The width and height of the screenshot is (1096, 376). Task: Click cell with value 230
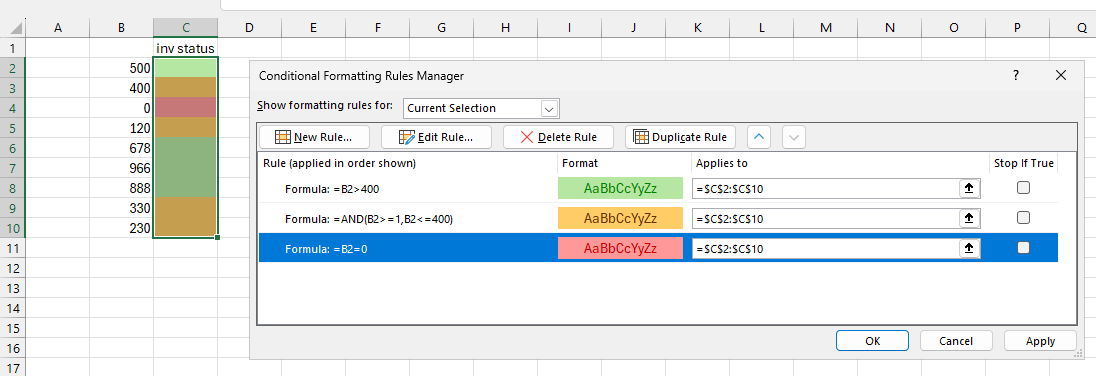(122, 228)
